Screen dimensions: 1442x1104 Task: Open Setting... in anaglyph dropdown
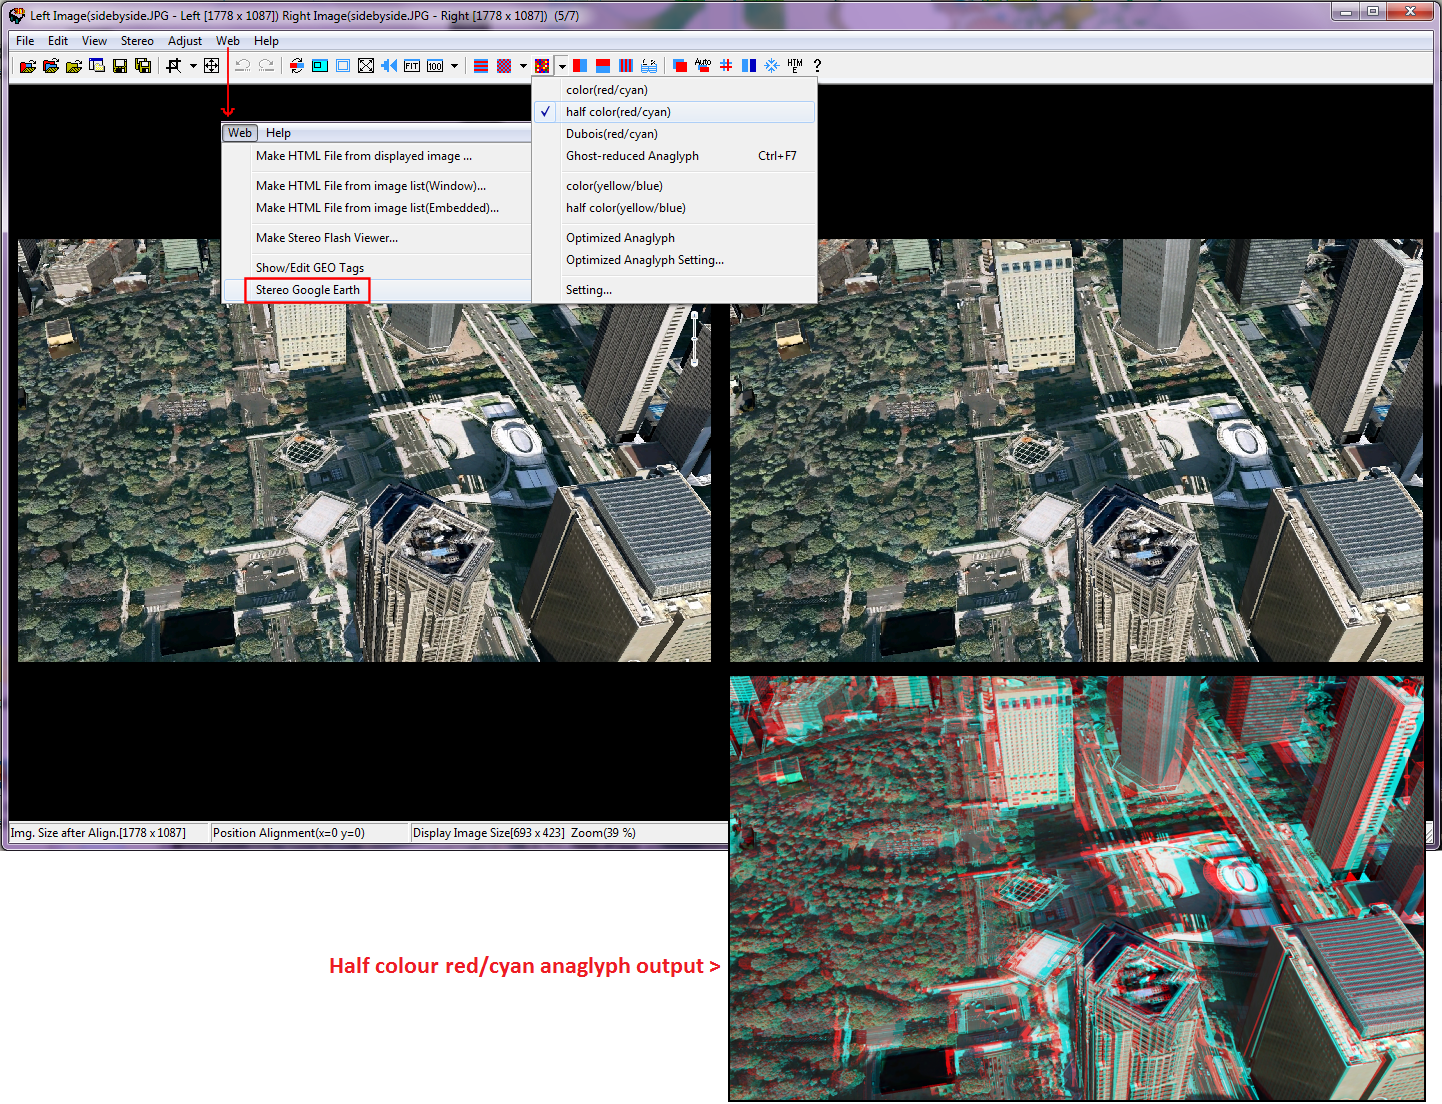tap(674, 290)
